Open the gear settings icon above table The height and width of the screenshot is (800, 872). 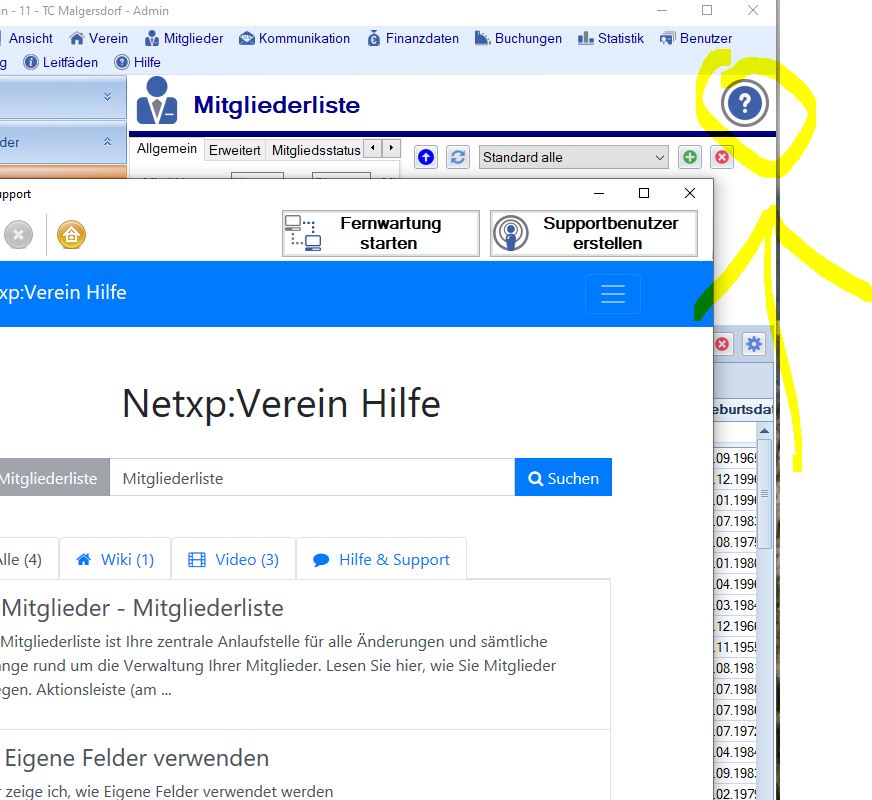(x=753, y=344)
